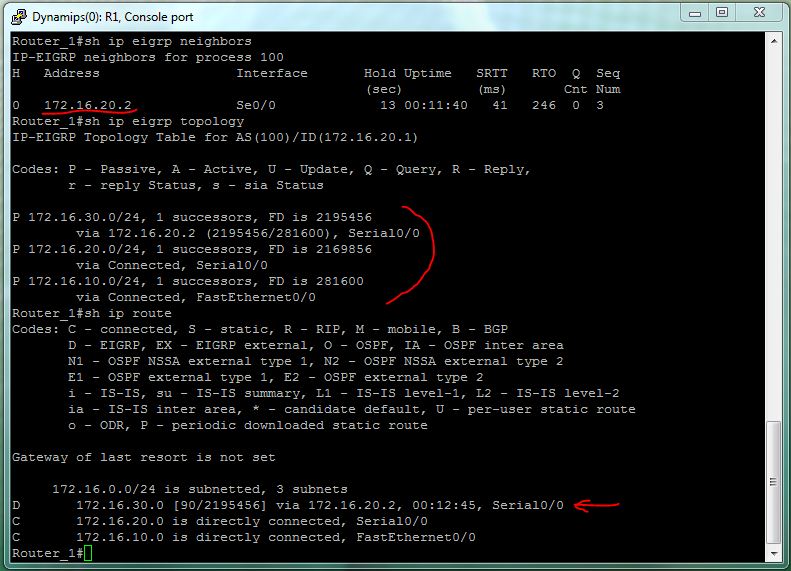The width and height of the screenshot is (791, 571).
Task: Click neighbor address 172.16.20.2 in neighbors table
Action: click(88, 105)
